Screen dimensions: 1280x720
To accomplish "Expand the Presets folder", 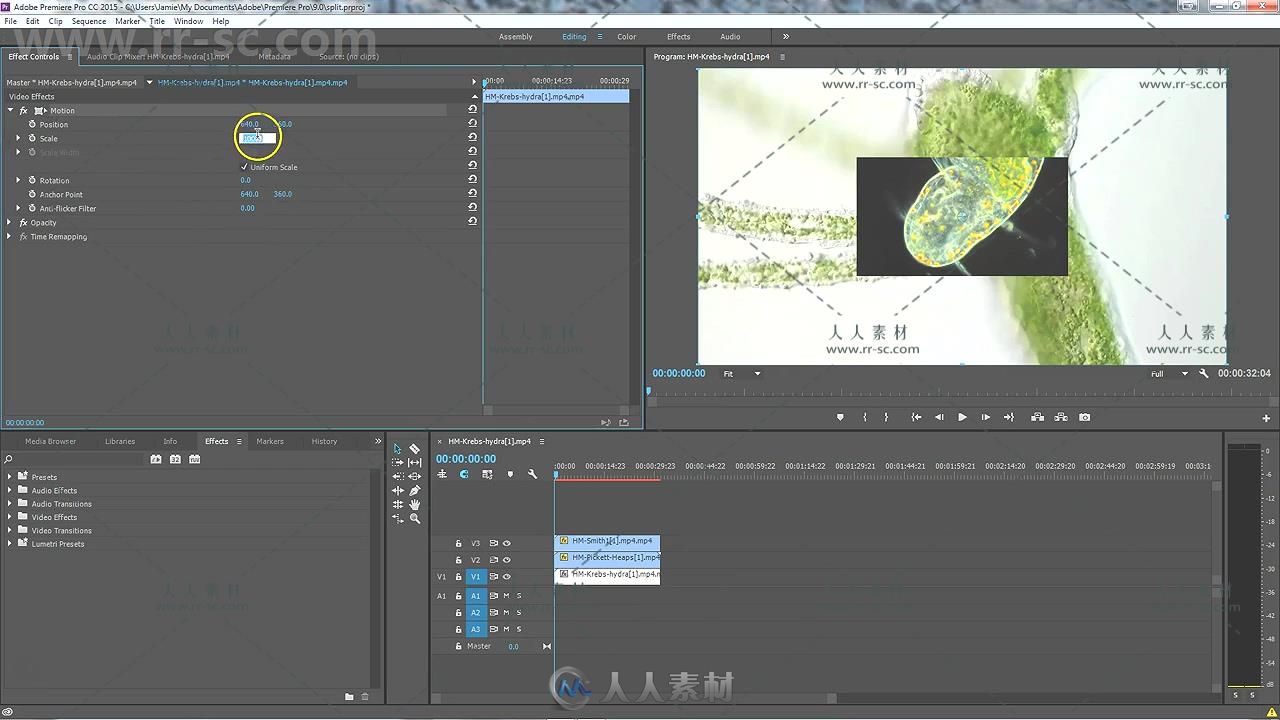I will coord(10,477).
